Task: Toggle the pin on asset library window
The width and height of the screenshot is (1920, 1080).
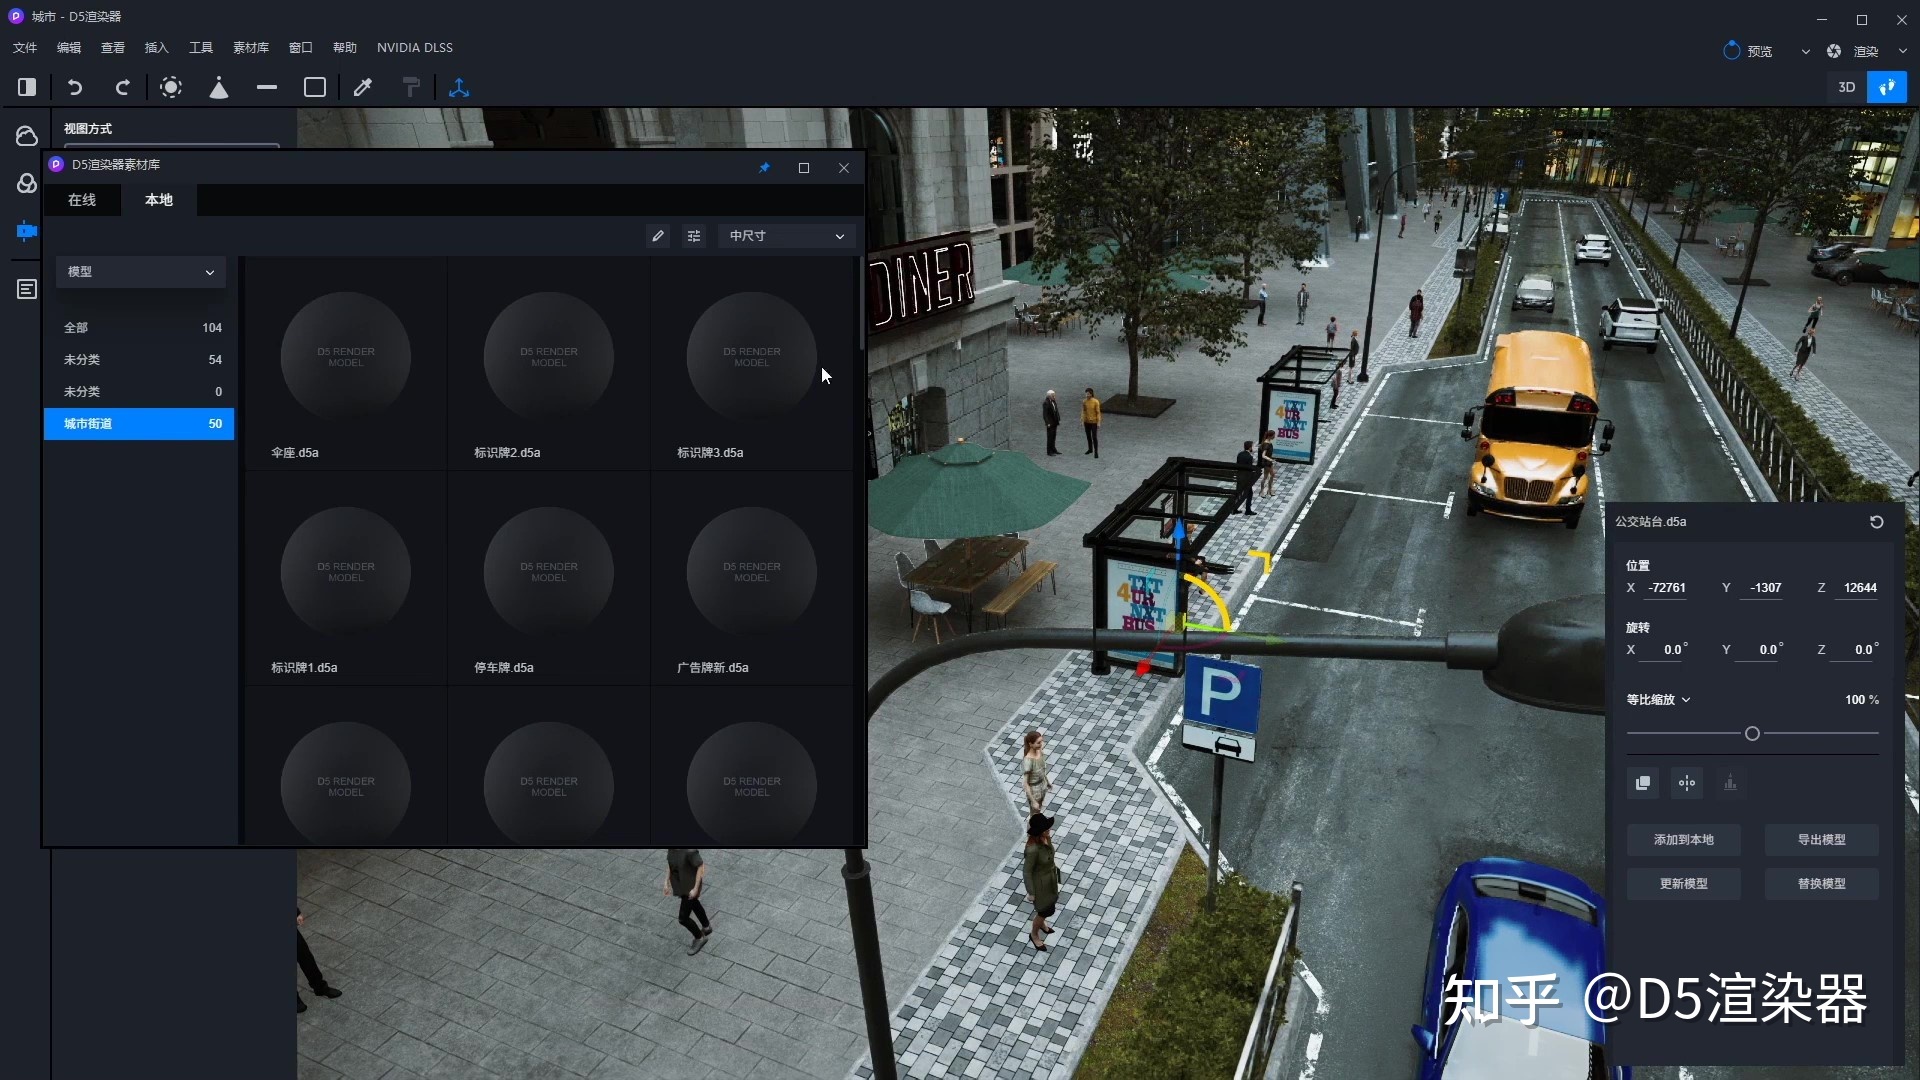Action: point(764,168)
